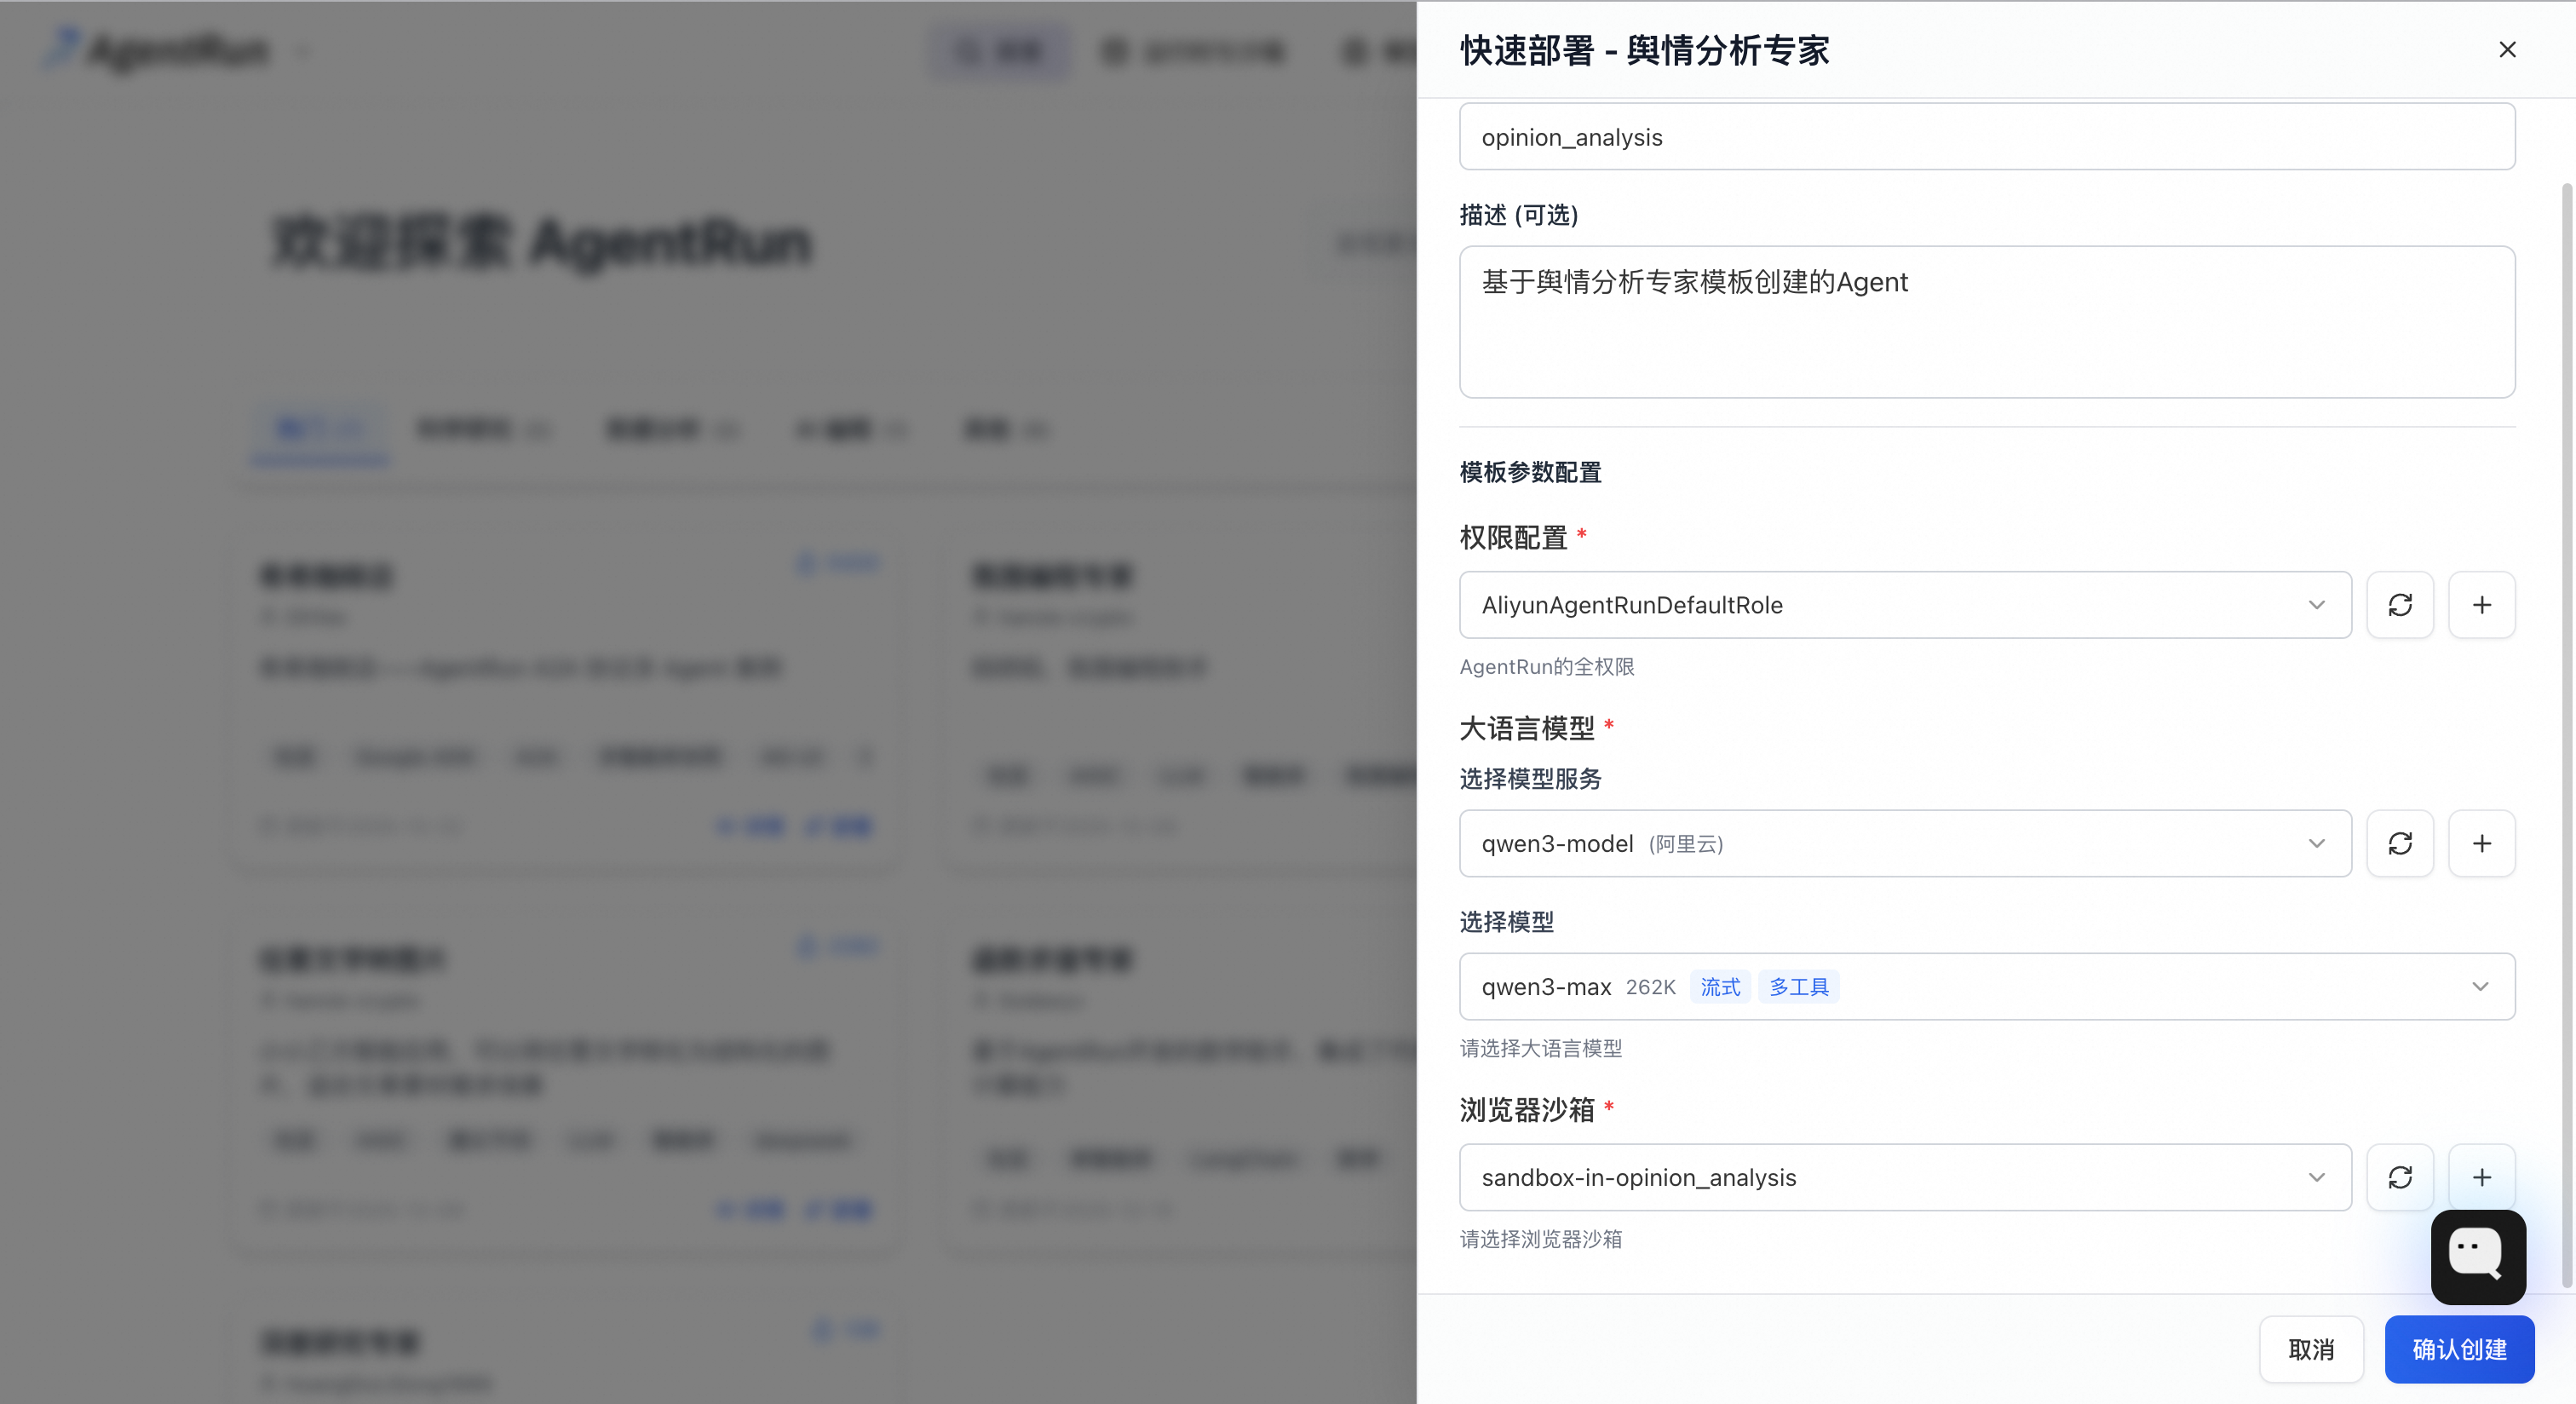Screen dimensions: 2576x1404
Task: Click the 选择模型 label
Action: [x=1507, y=922]
